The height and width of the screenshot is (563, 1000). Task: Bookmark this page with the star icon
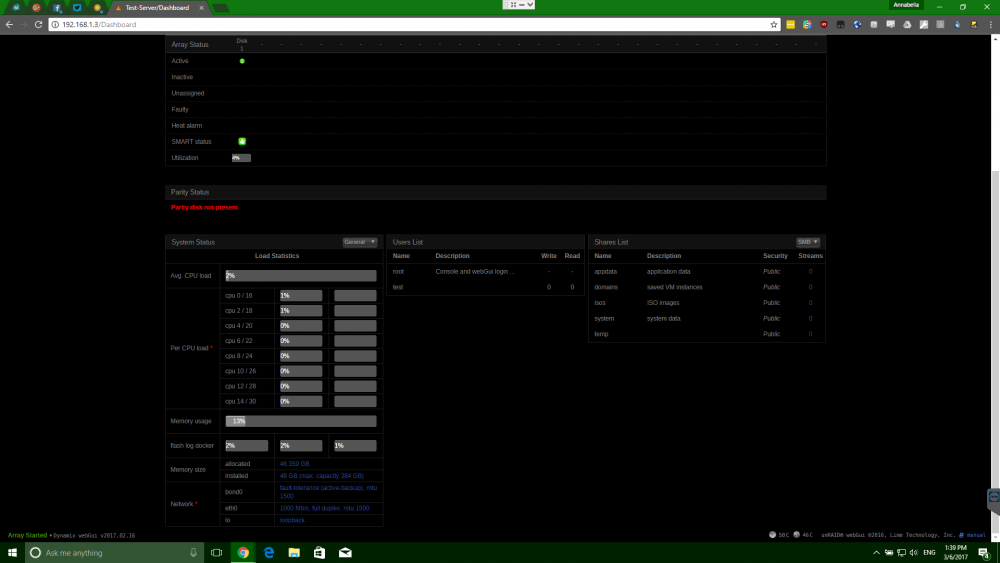click(x=774, y=24)
